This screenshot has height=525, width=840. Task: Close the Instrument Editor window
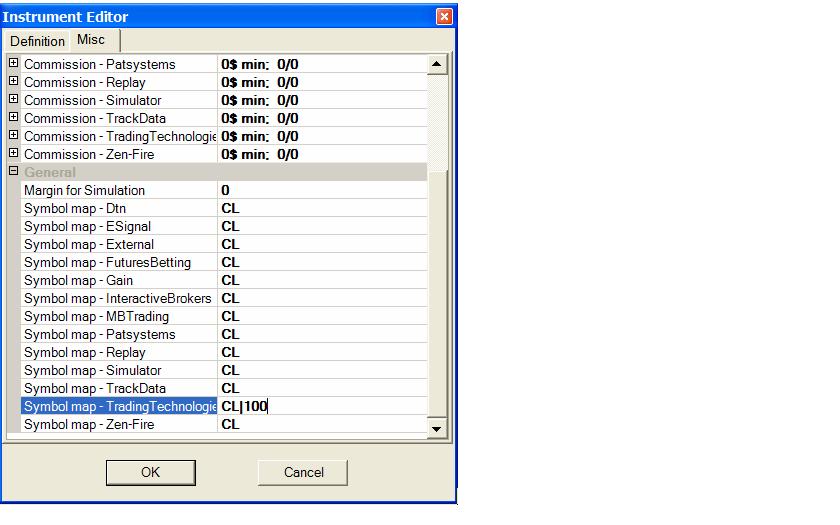(444, 17)
